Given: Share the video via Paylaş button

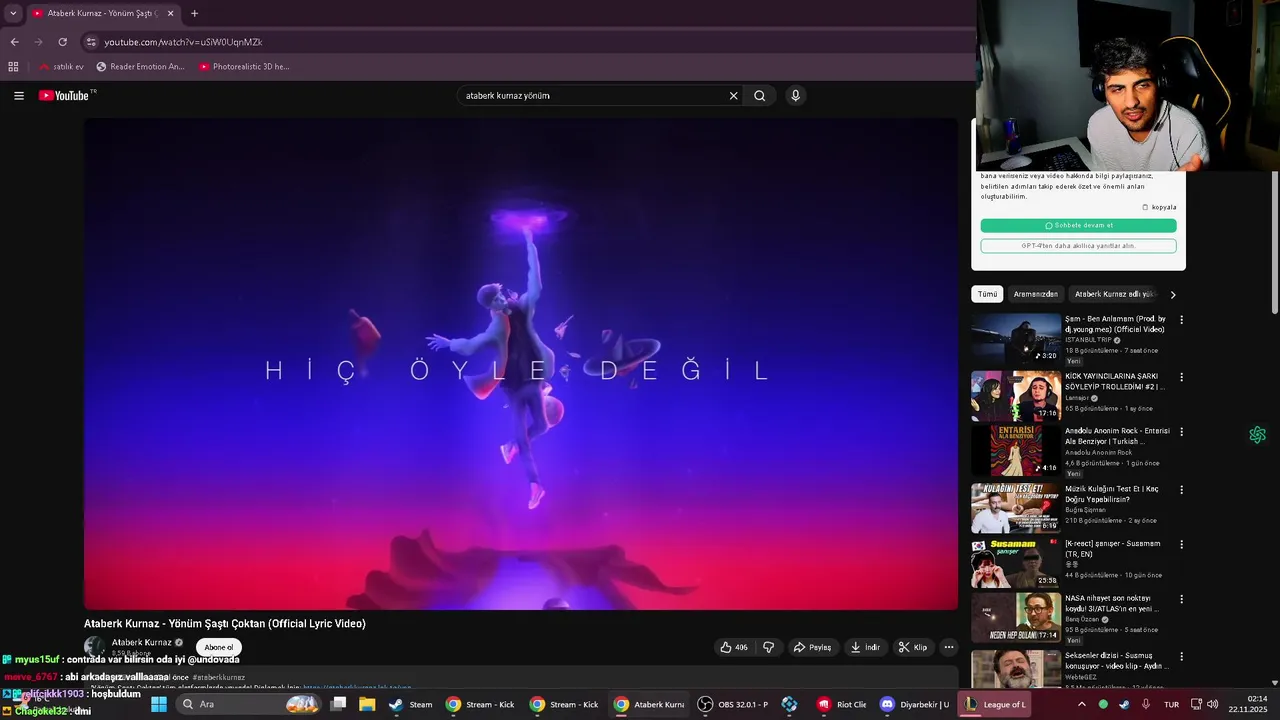Looking at the screenshot, I should 812,647.
